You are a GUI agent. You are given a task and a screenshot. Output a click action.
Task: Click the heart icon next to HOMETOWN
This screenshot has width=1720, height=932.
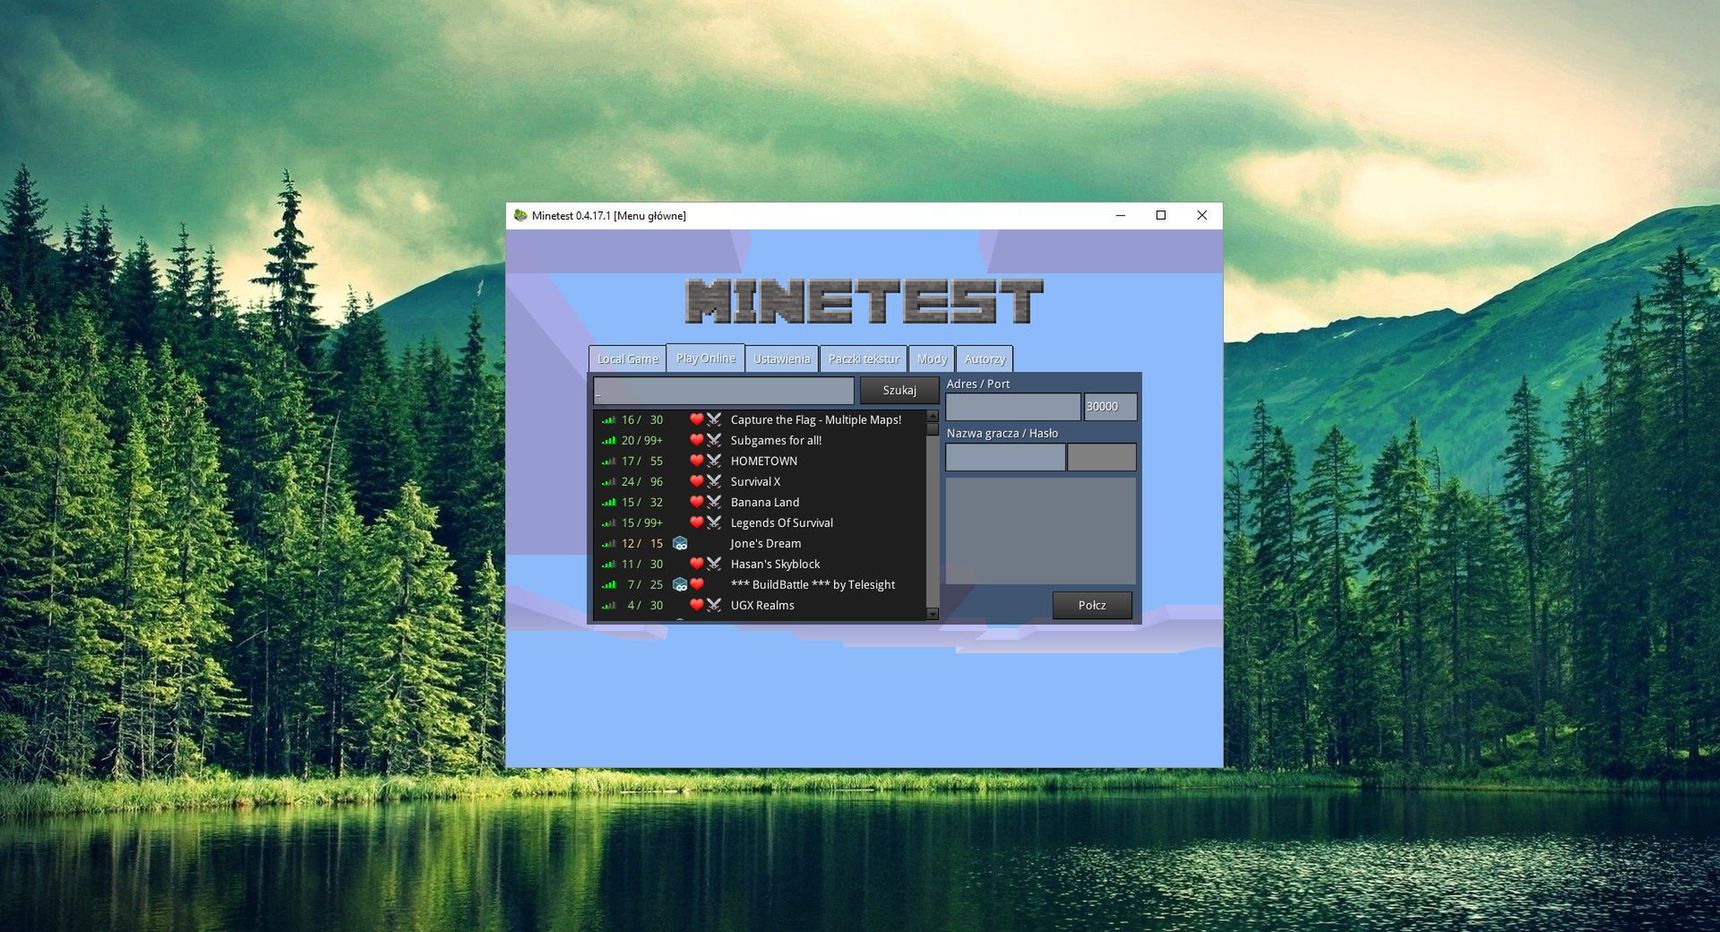coord(697,461)
